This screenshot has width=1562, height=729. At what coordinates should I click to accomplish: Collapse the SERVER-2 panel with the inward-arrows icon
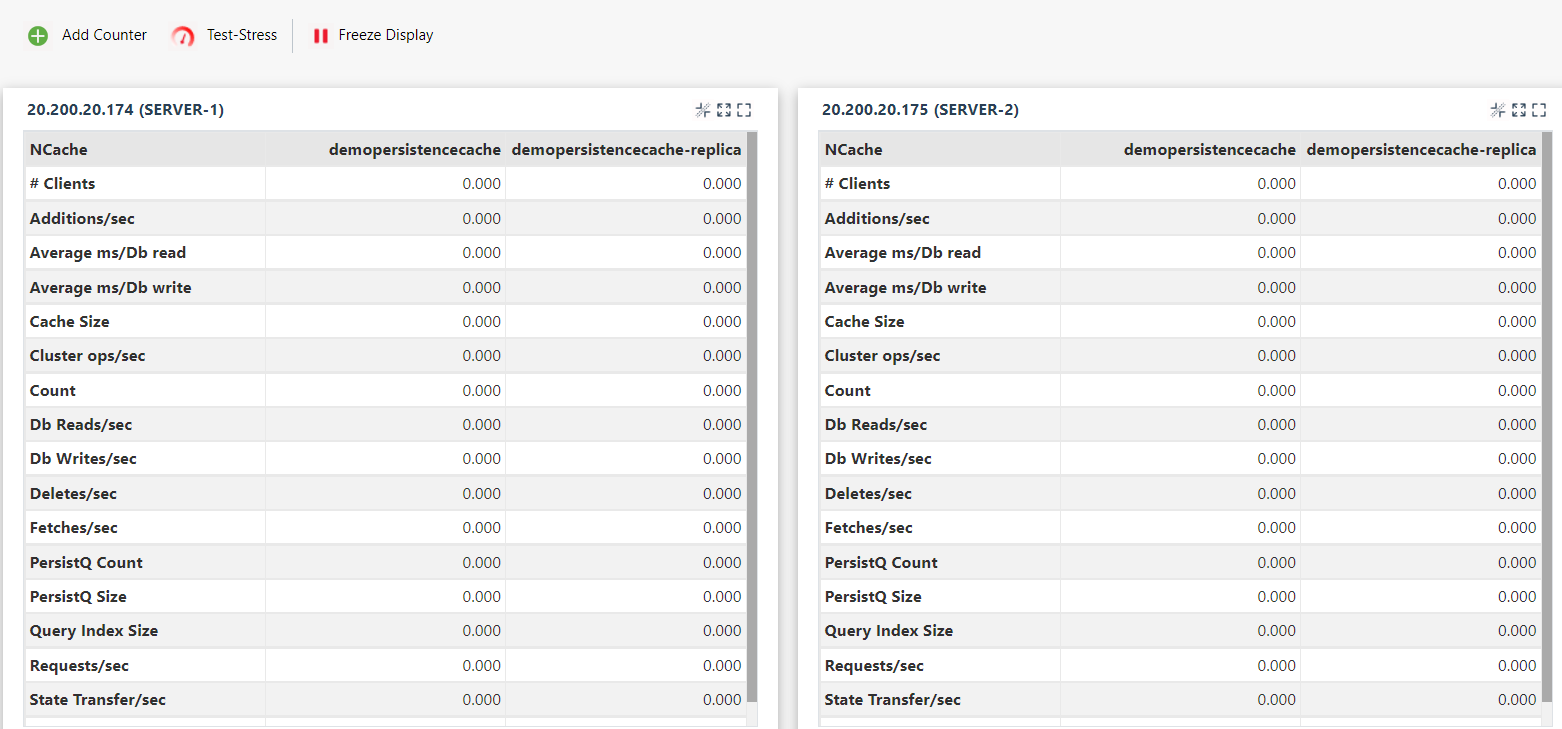pyautogui.click(x=1498, y=110)
